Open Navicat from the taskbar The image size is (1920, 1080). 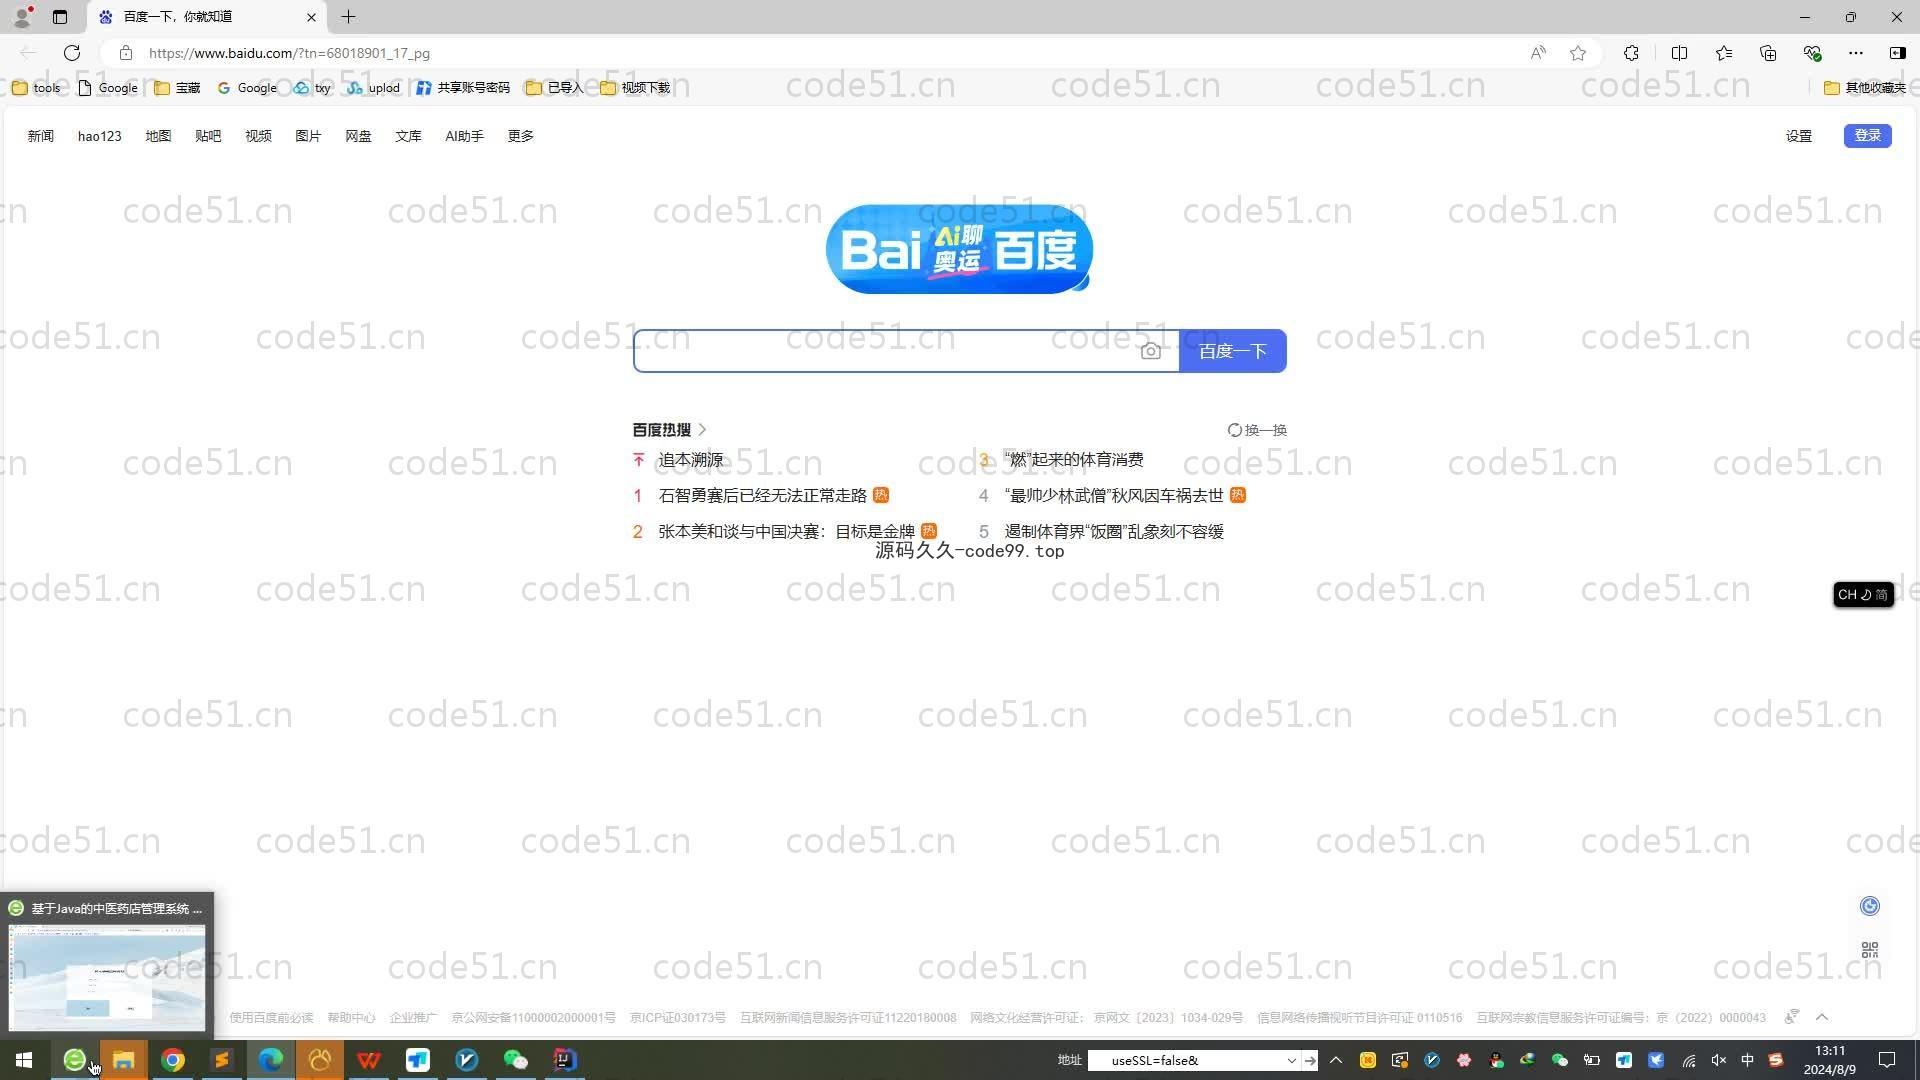click(320, 1060)
